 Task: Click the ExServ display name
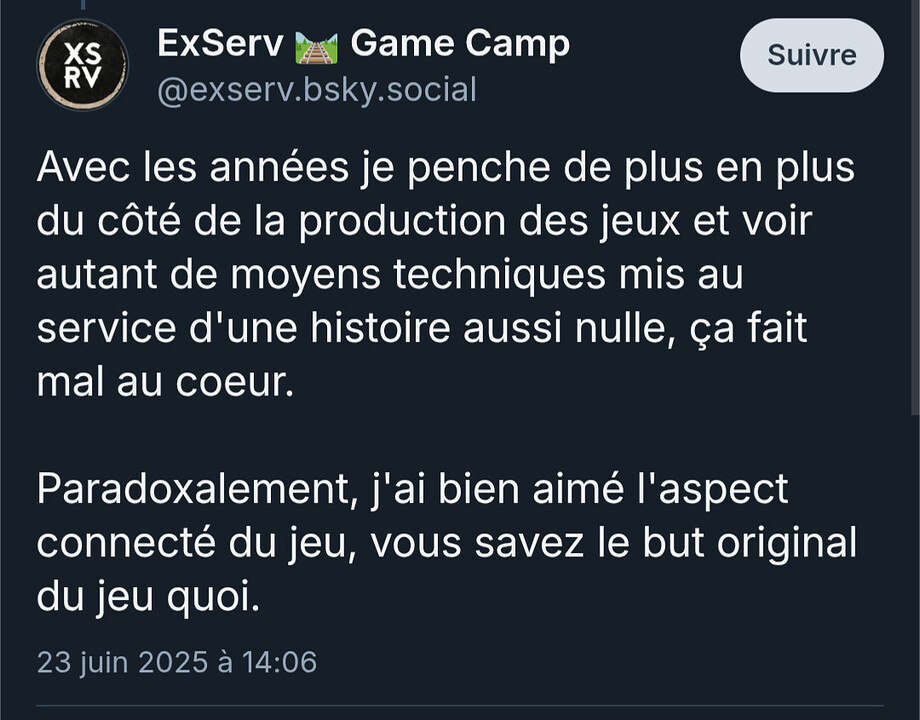point(220,44)
